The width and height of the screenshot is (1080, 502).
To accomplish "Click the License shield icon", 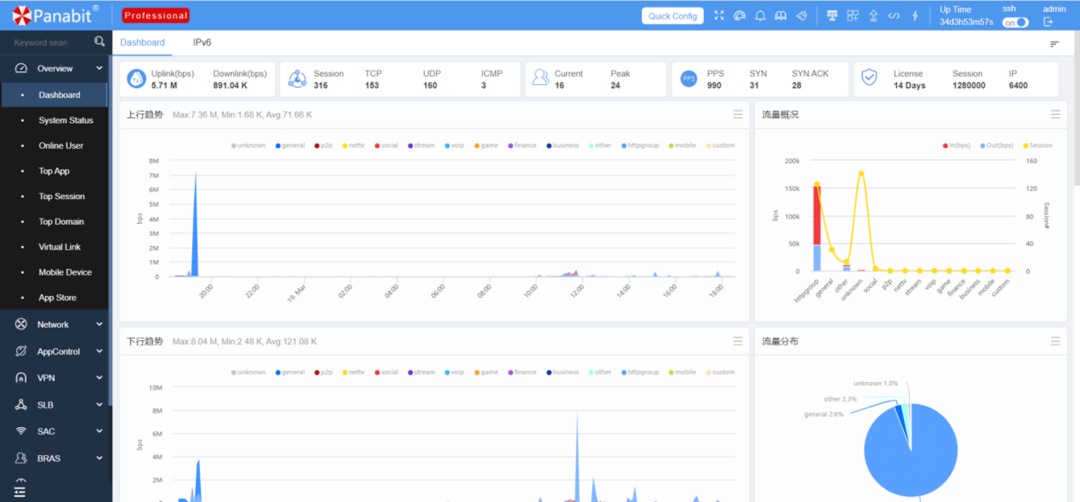I will click(869, 78).
